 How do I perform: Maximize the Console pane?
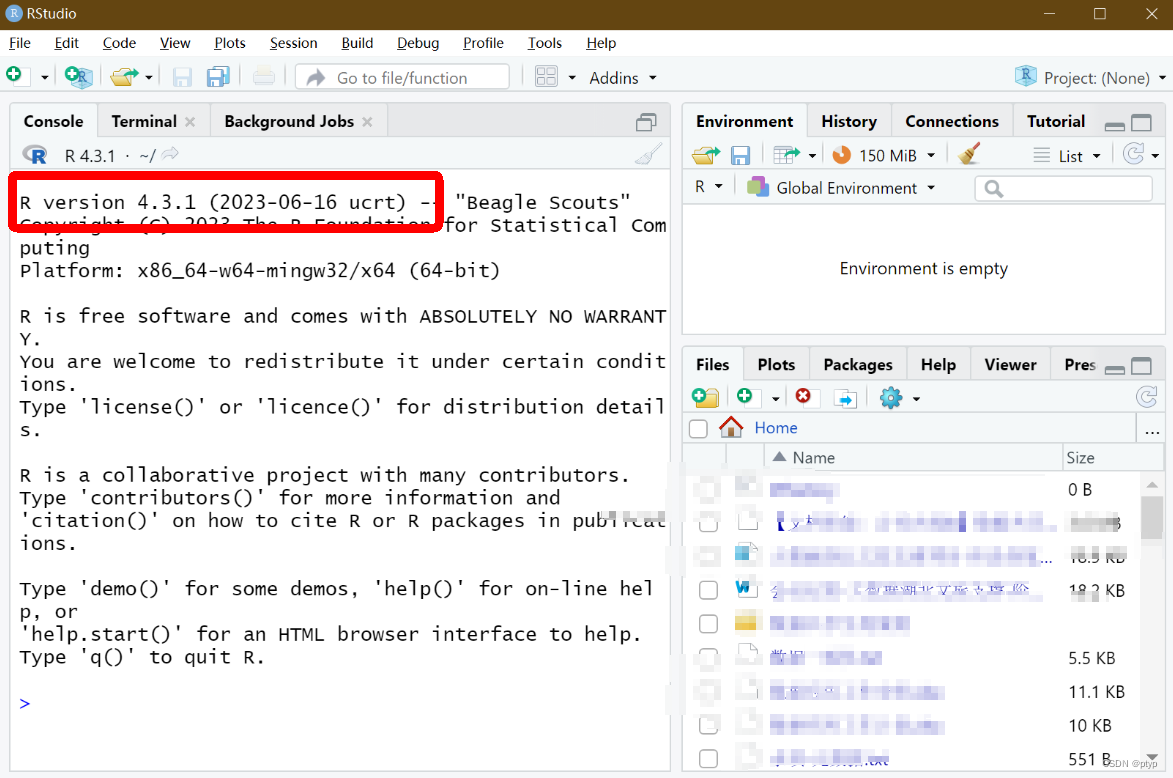(646, 122)
